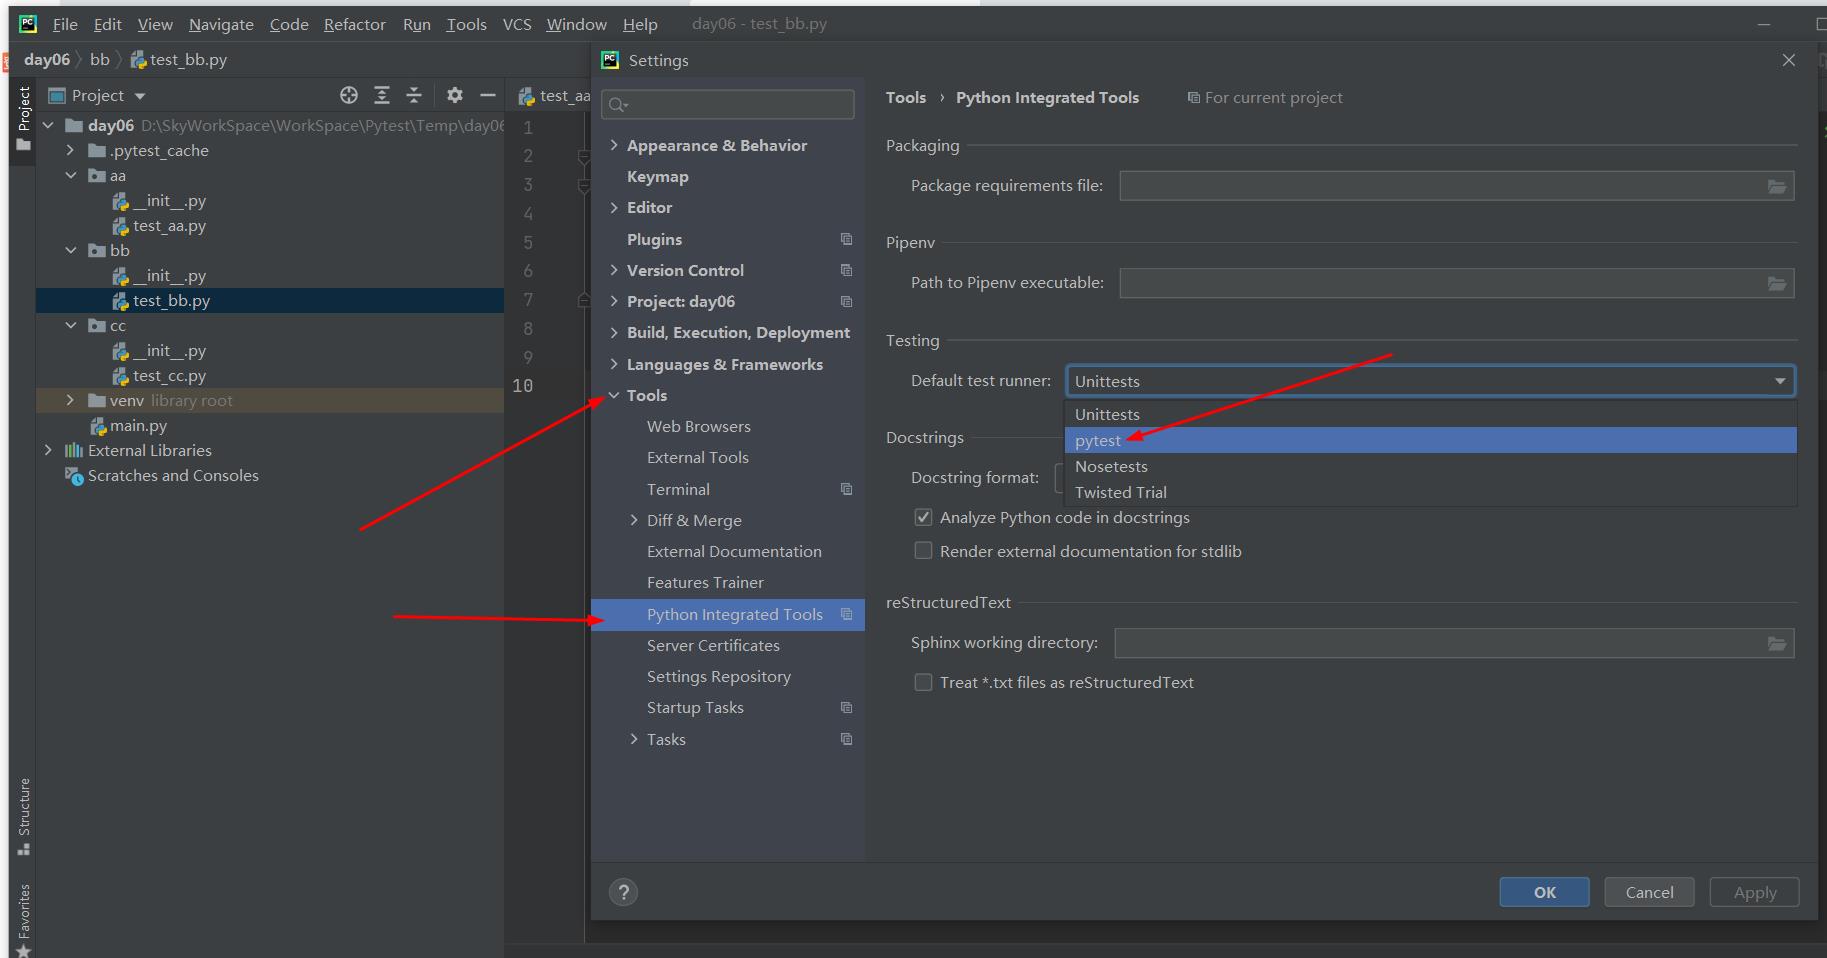Expand Diff & Merge under Tools
This screenshot has height=958, width=1827.
tap(634, 520)
